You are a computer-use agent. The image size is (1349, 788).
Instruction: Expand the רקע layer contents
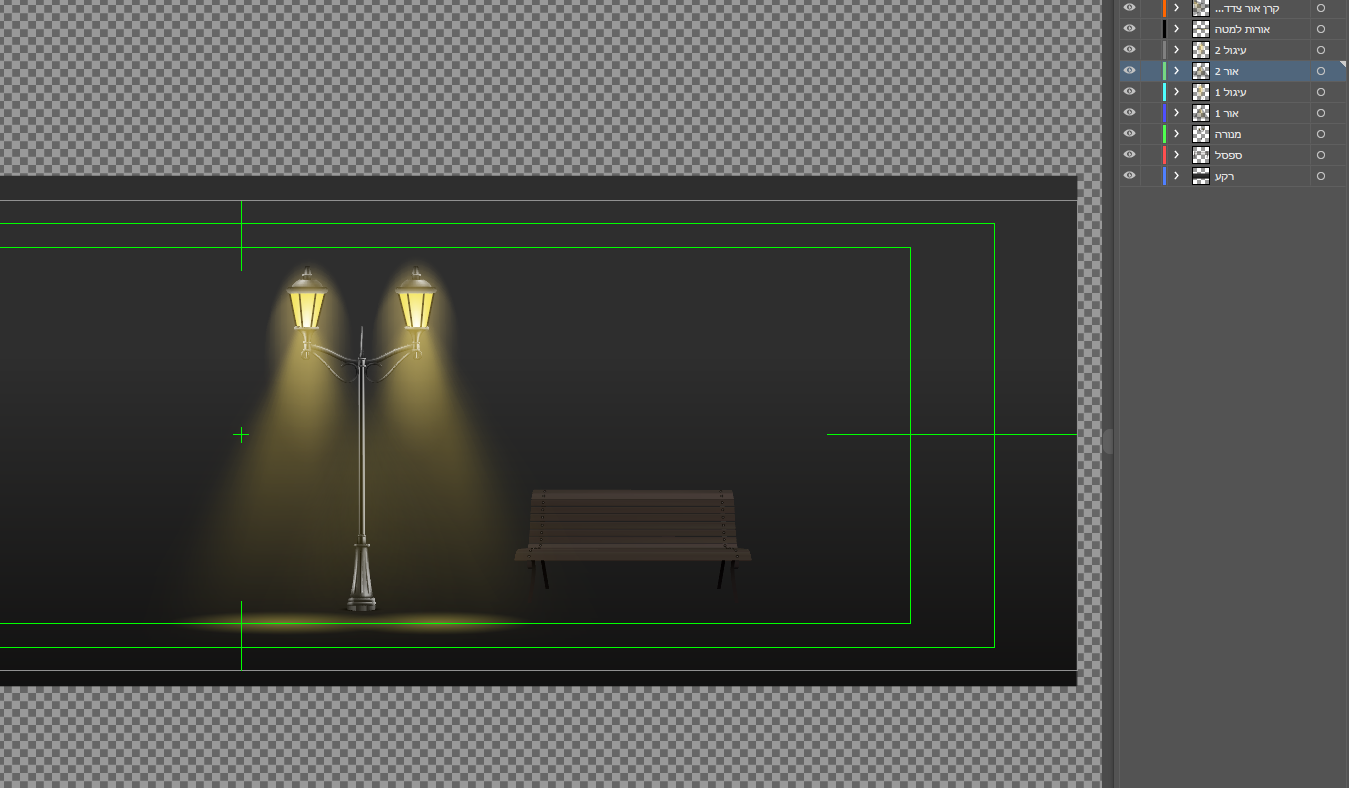coord(1177,176)
